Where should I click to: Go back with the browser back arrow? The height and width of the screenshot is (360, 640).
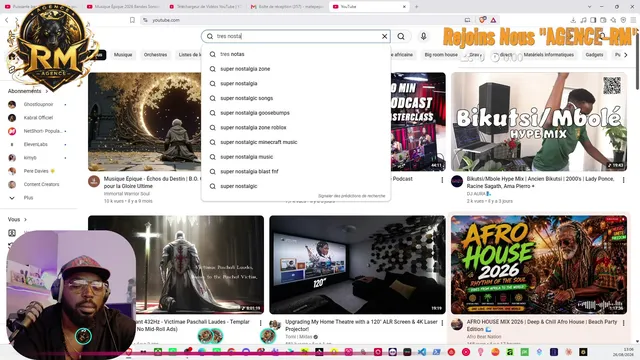point(7,20)
